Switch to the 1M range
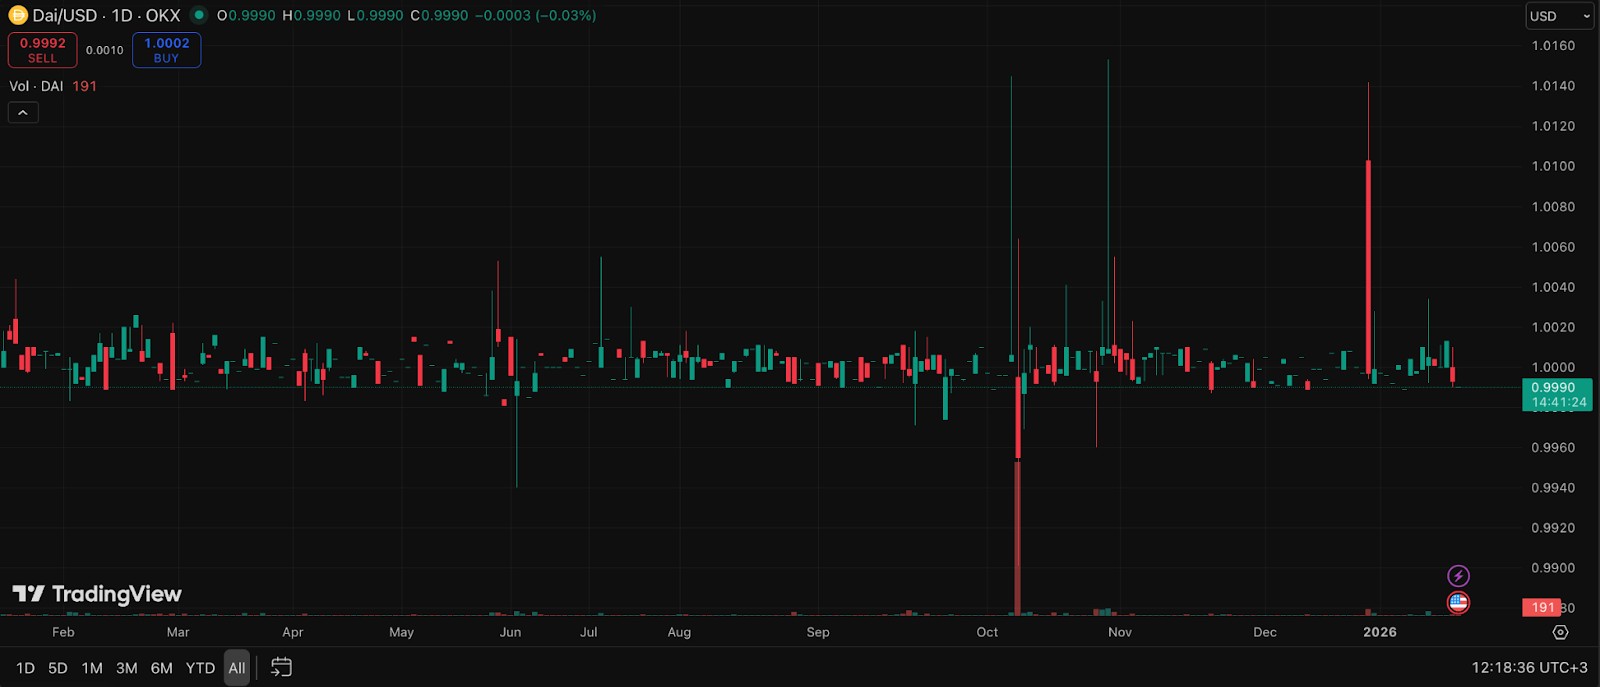The width and height of the screenshot is (1600, 687). (x=92, y=668)
